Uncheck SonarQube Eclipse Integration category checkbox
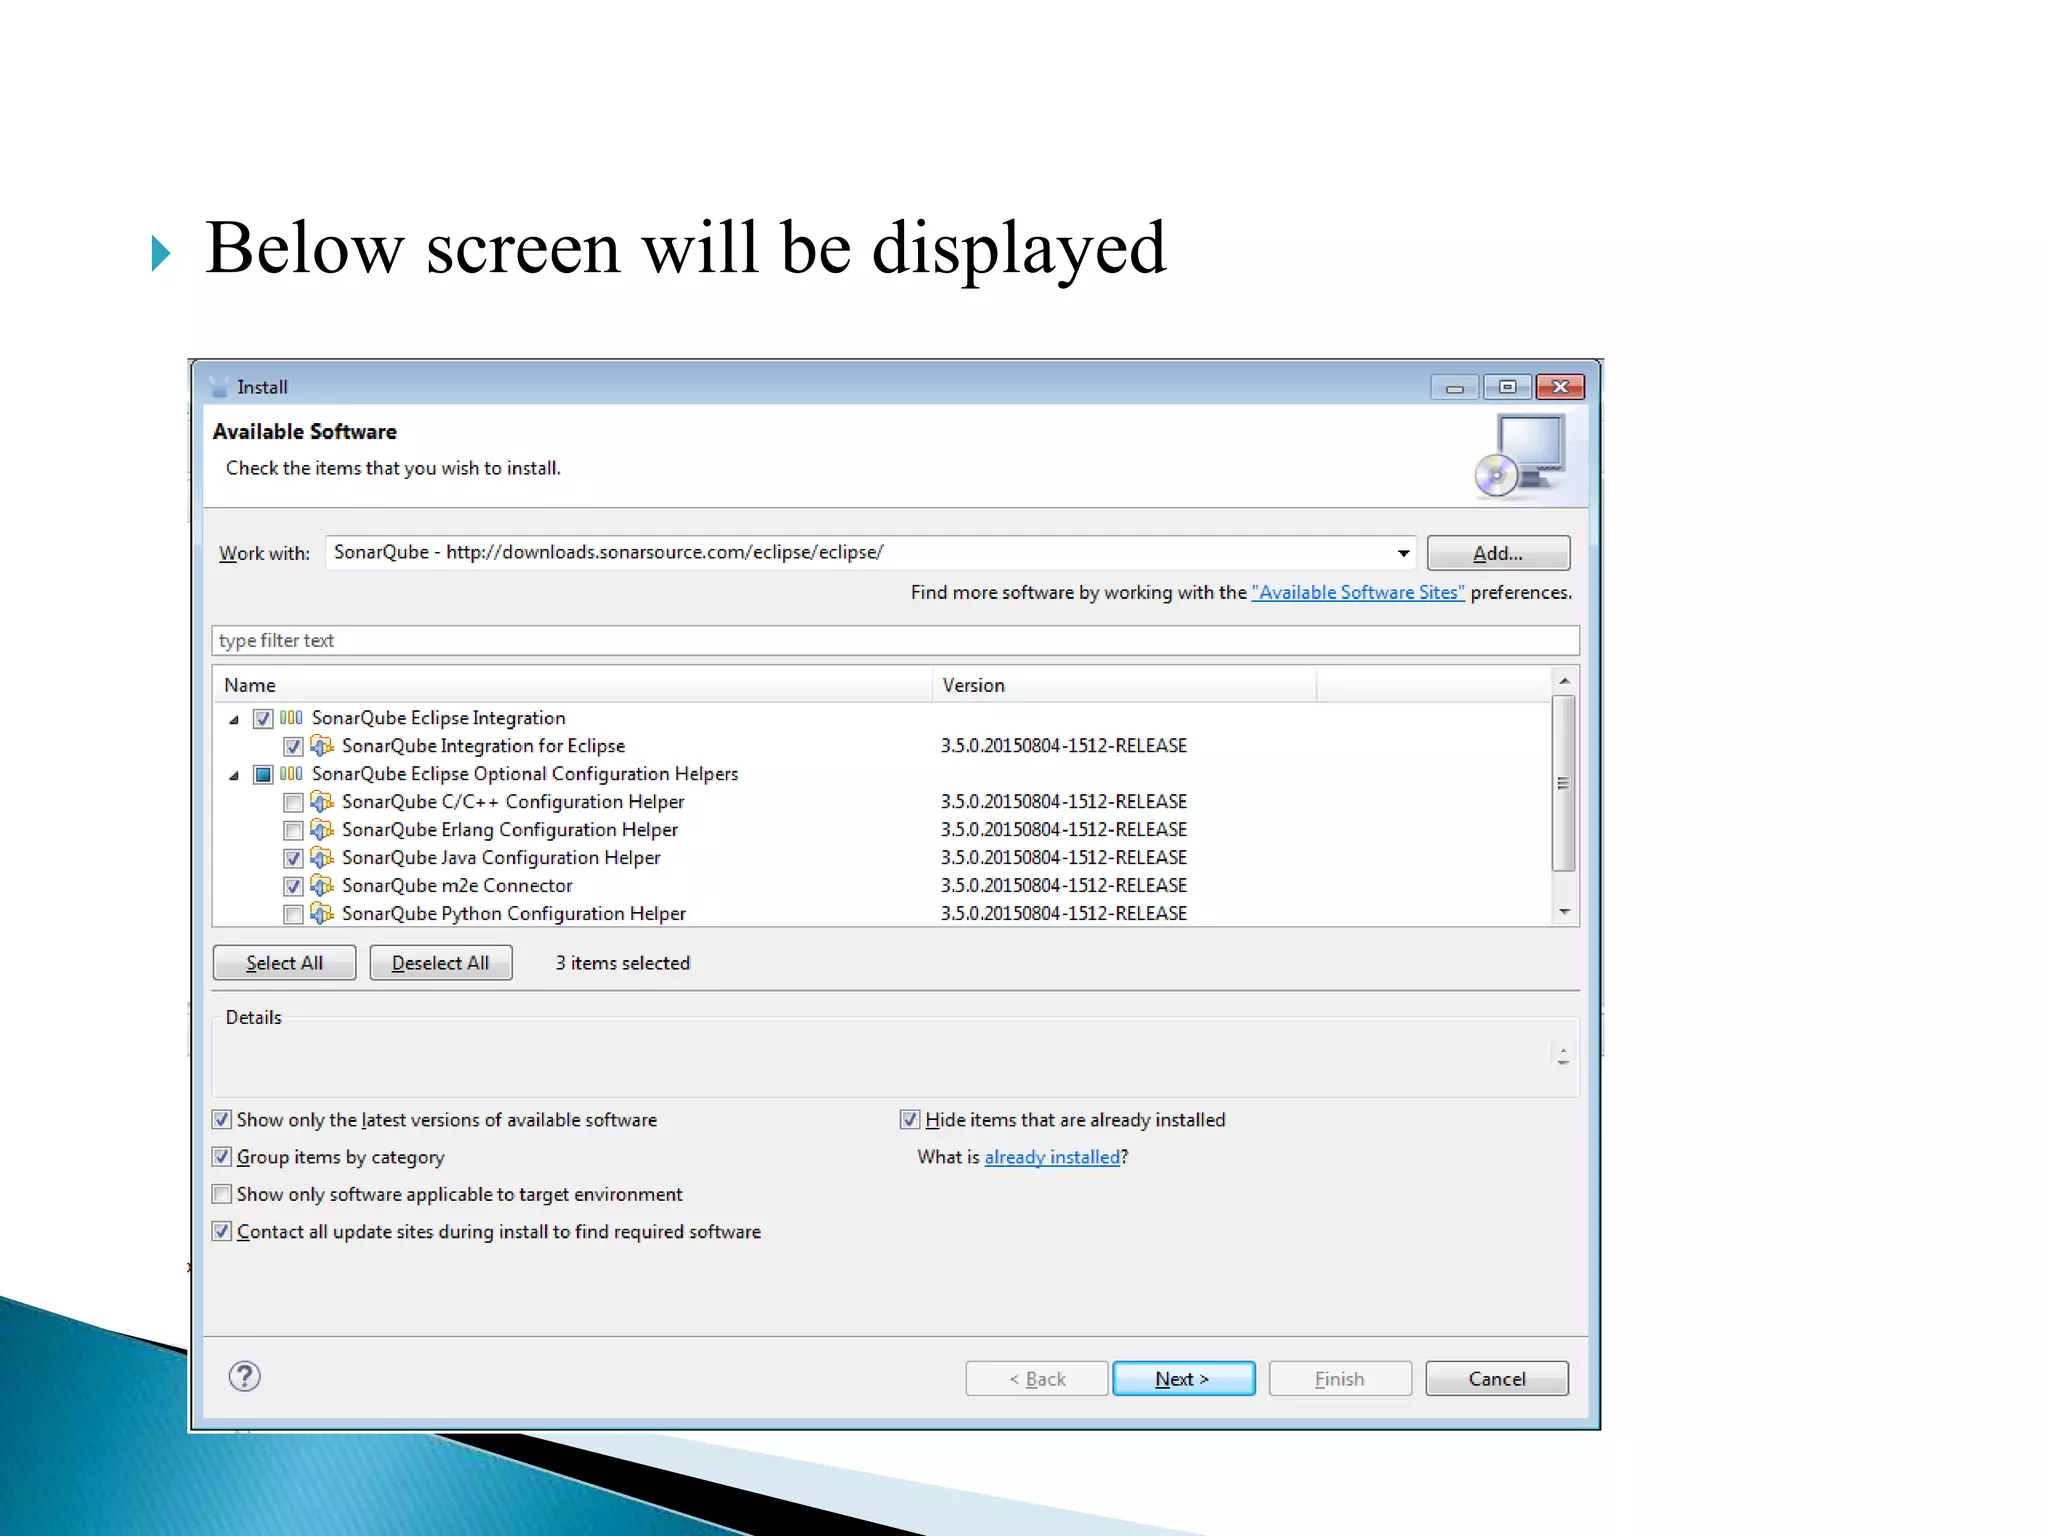This screenshot has height=1536, width=2048. click(x=263, y=719)
